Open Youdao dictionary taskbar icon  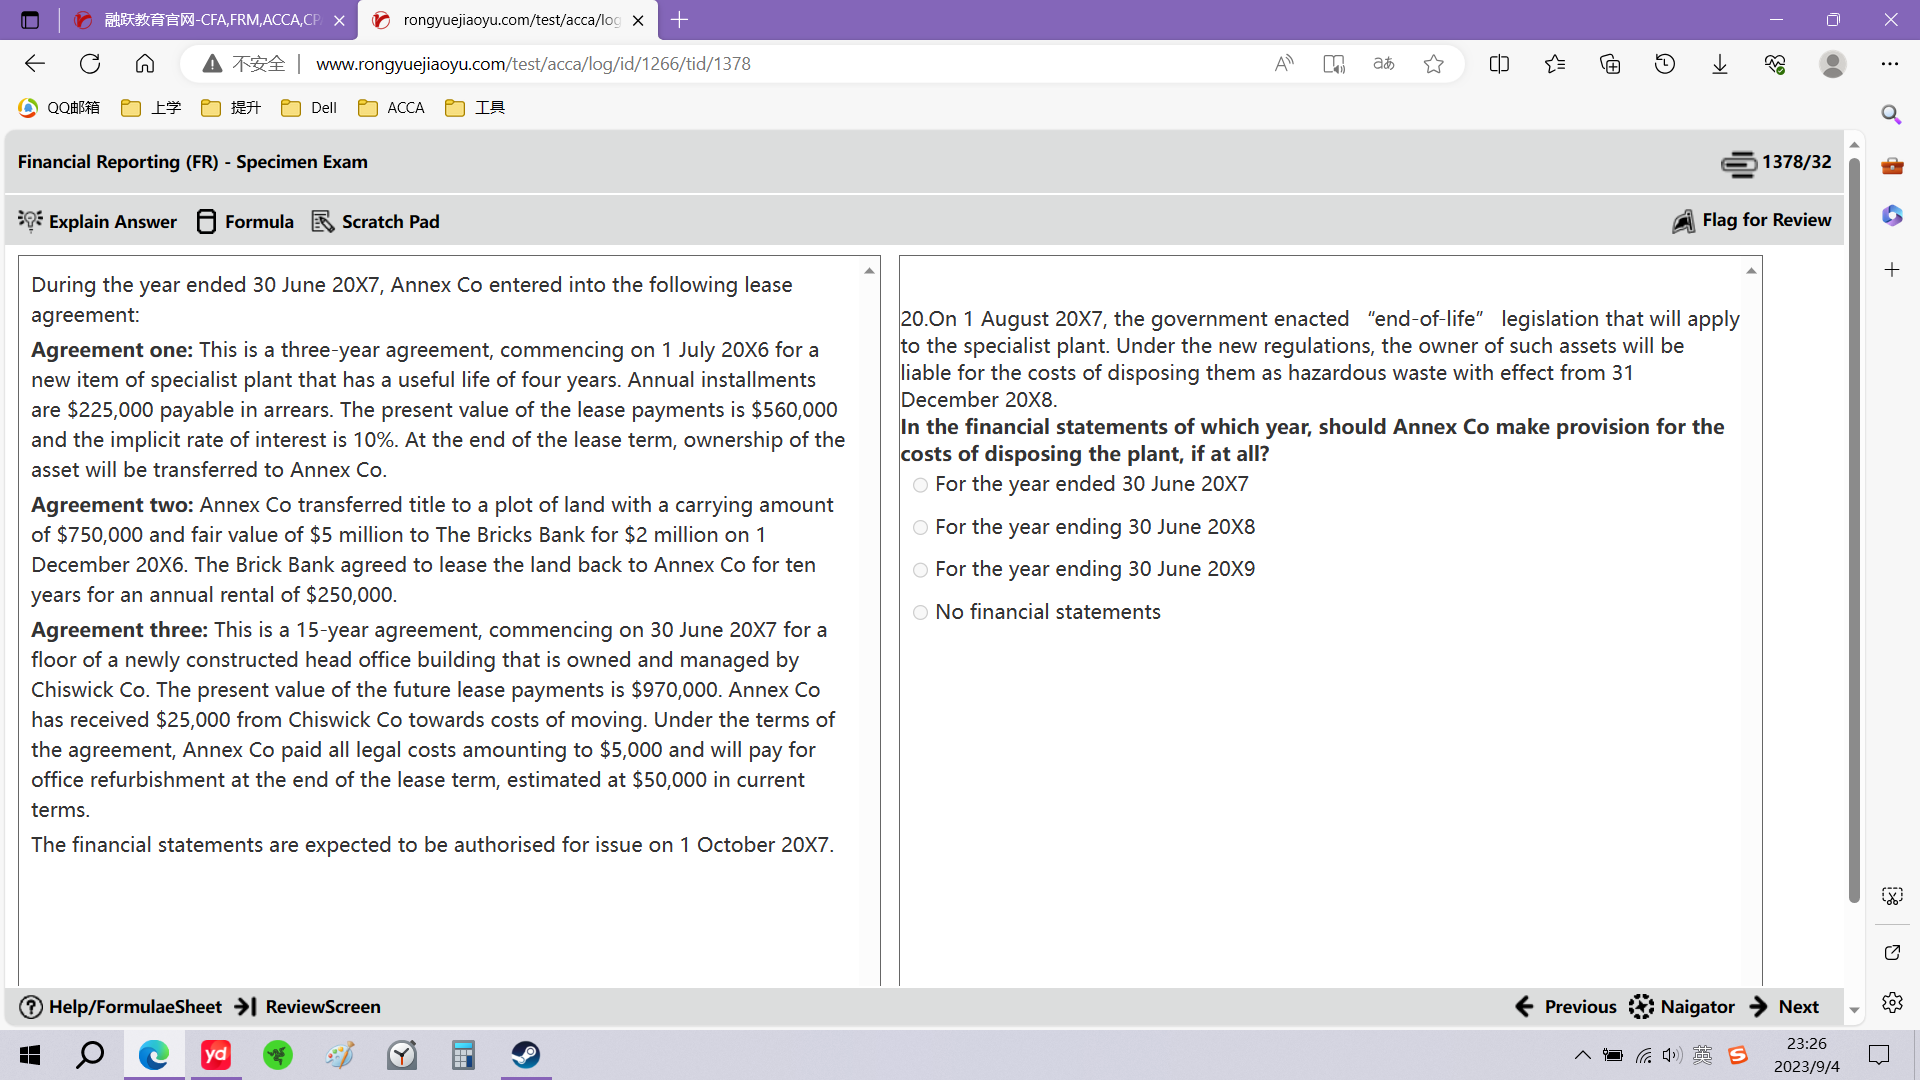216,1055
